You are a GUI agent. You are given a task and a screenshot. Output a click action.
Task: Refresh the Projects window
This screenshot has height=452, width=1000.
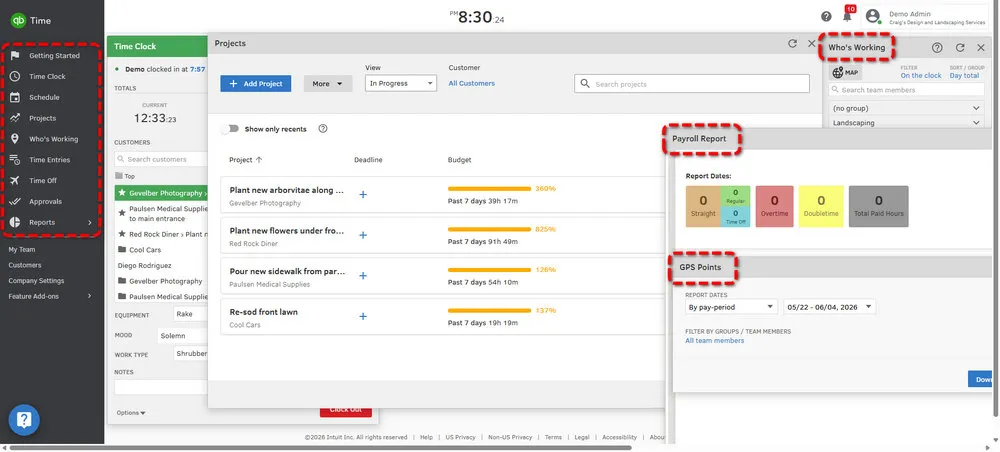point(792,43)
